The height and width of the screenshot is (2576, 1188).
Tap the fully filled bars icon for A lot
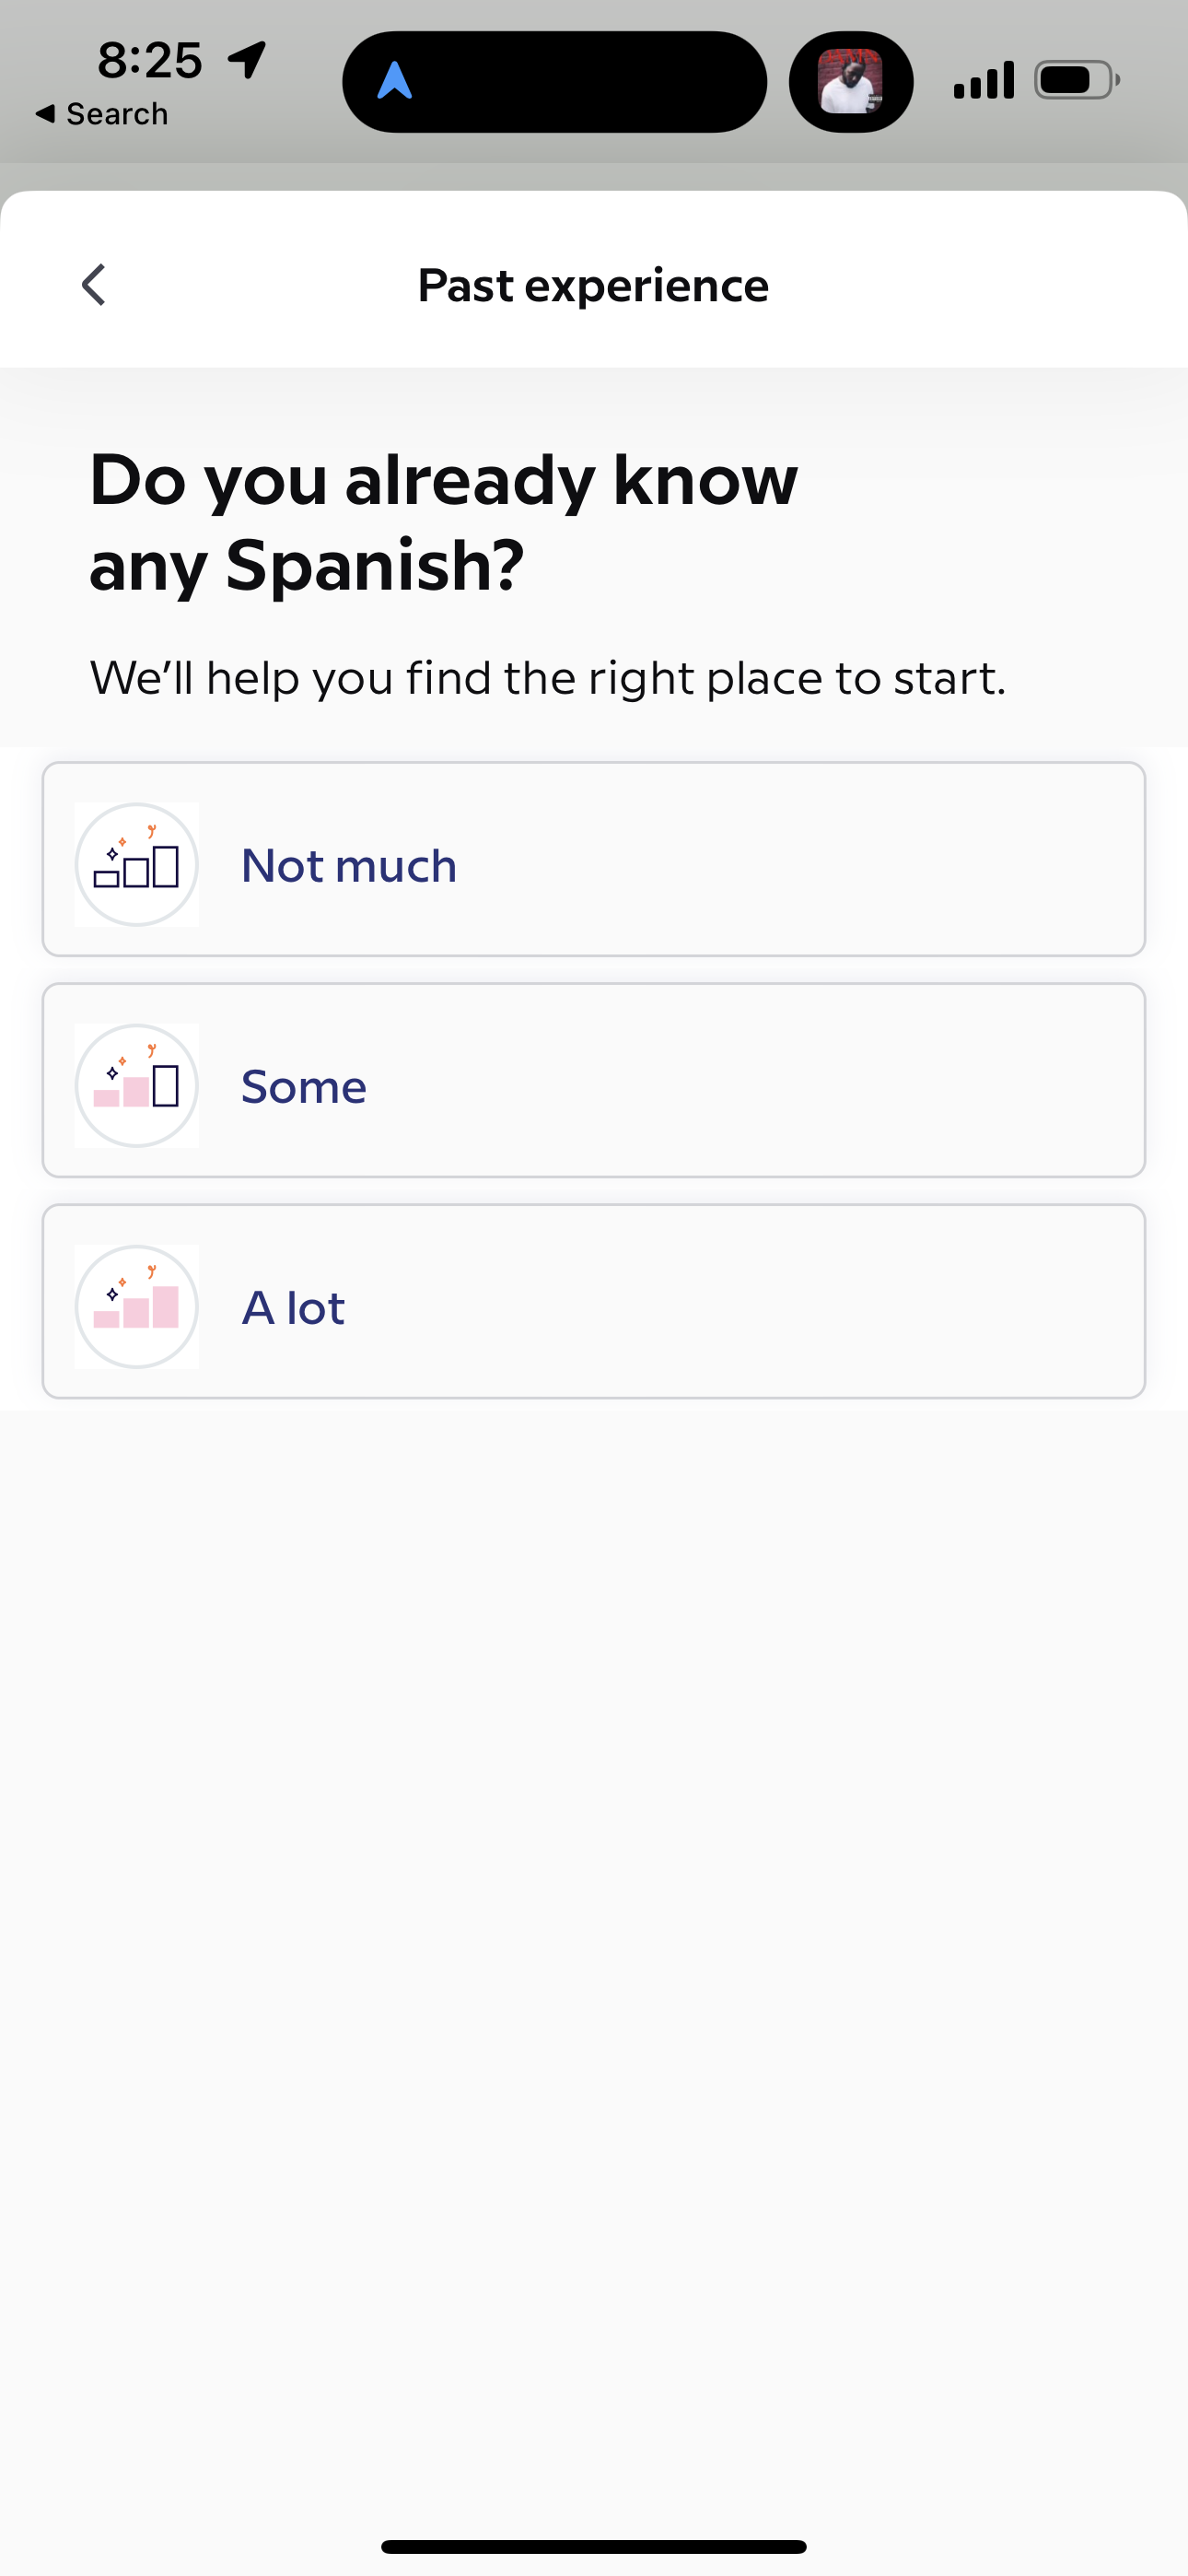coord(137,1306)
